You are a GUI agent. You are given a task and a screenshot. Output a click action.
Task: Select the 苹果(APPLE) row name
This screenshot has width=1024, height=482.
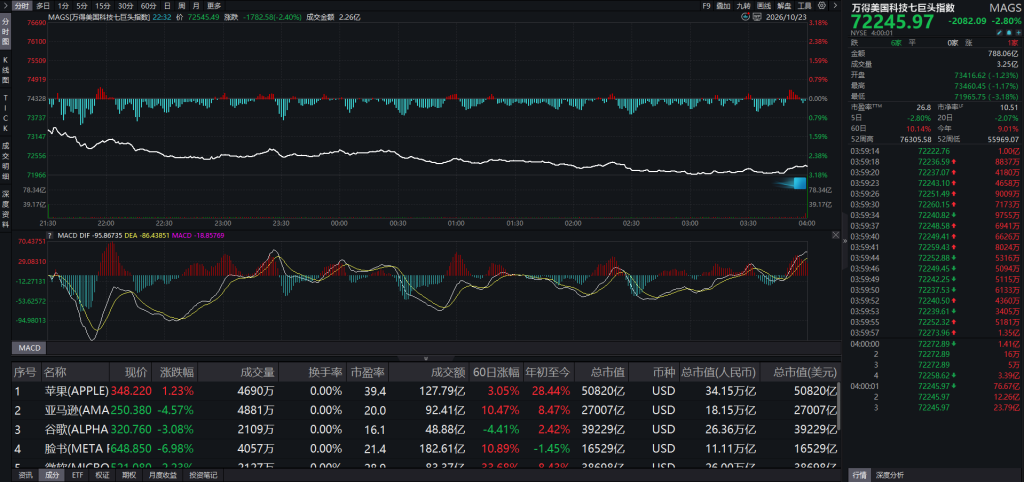(76, 391)
